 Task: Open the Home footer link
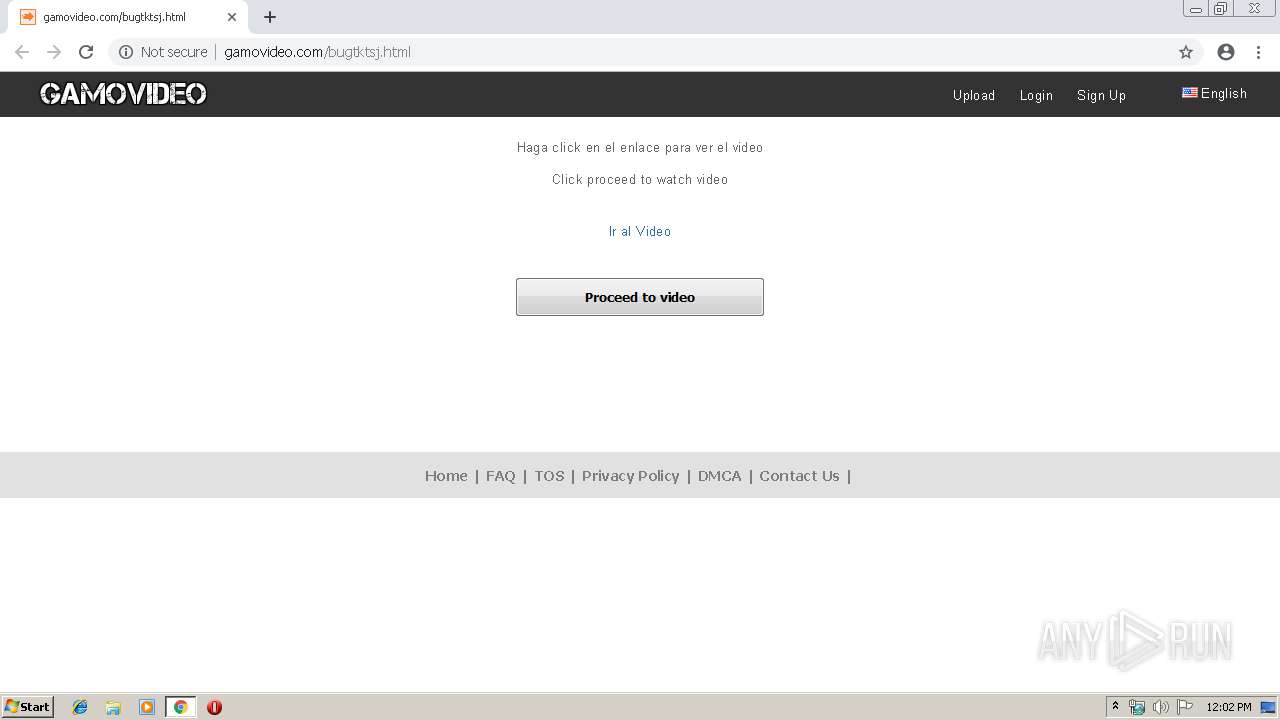(446, 476)
